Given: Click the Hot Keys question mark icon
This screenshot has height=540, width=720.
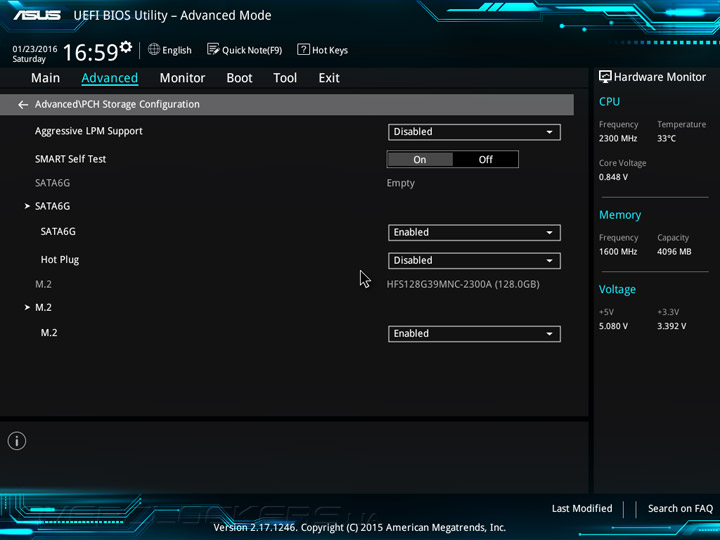Looking at the screenshot, I should coord(303,49).
